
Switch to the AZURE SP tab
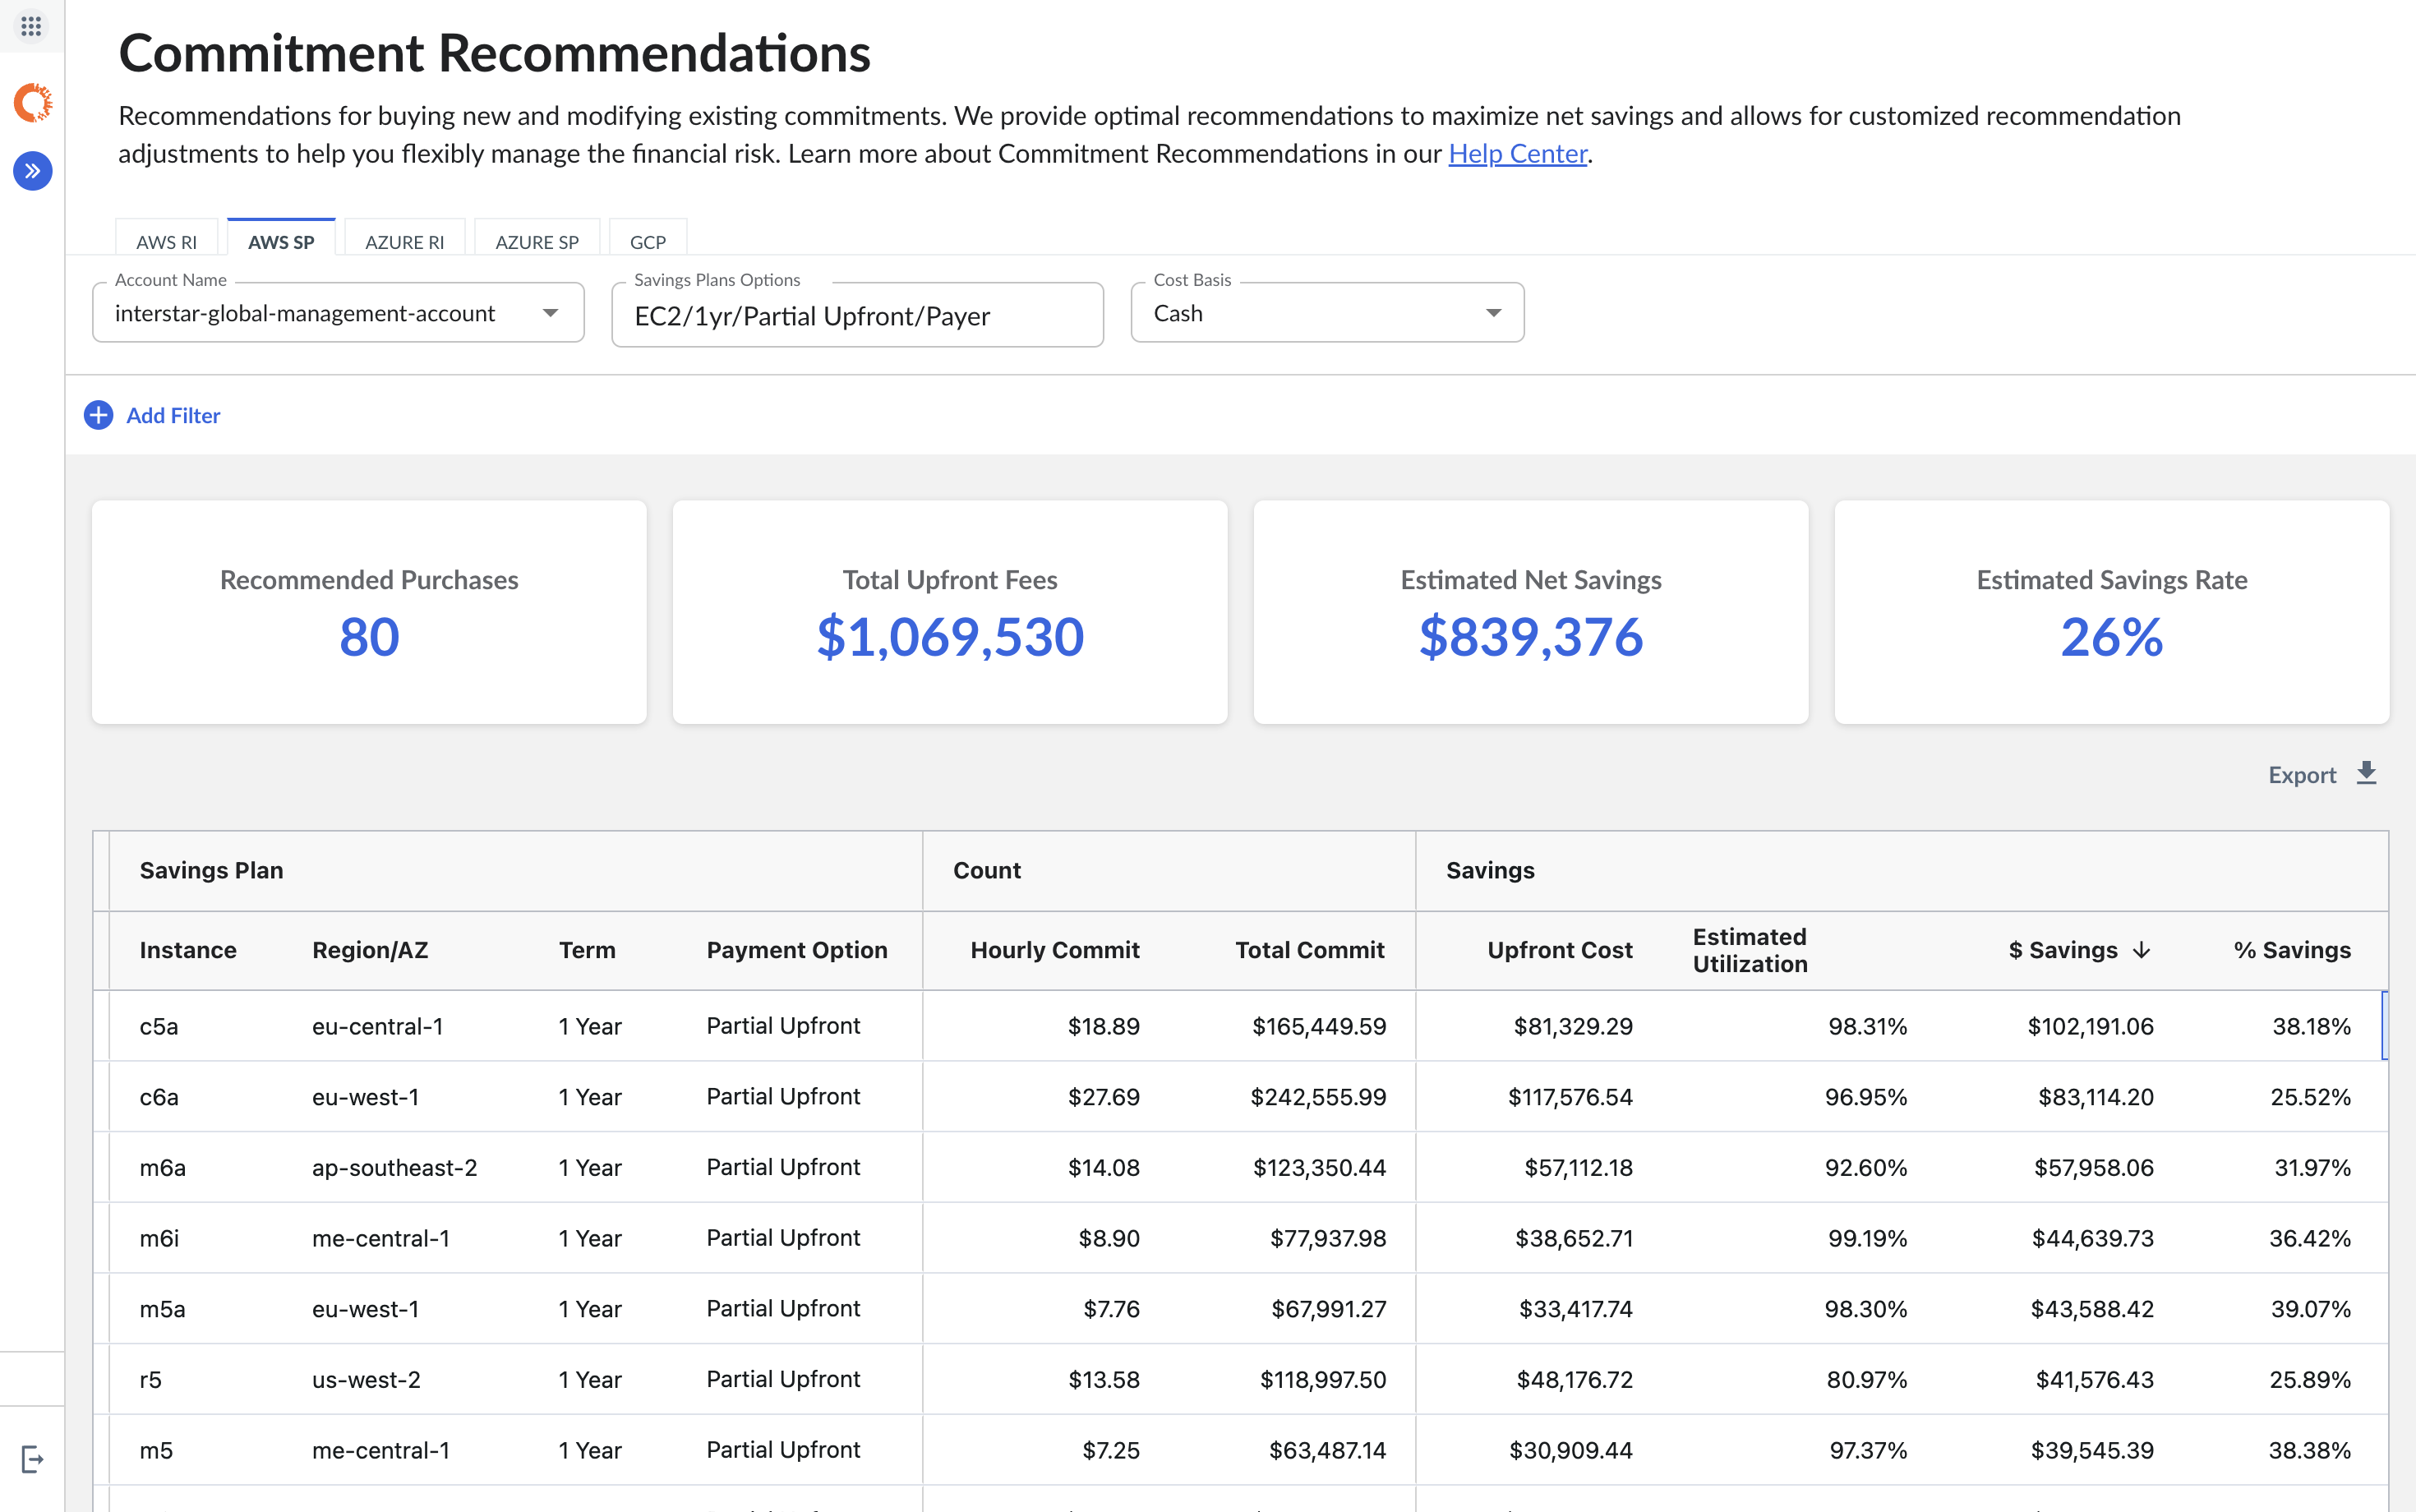click(x=537, y=242)
